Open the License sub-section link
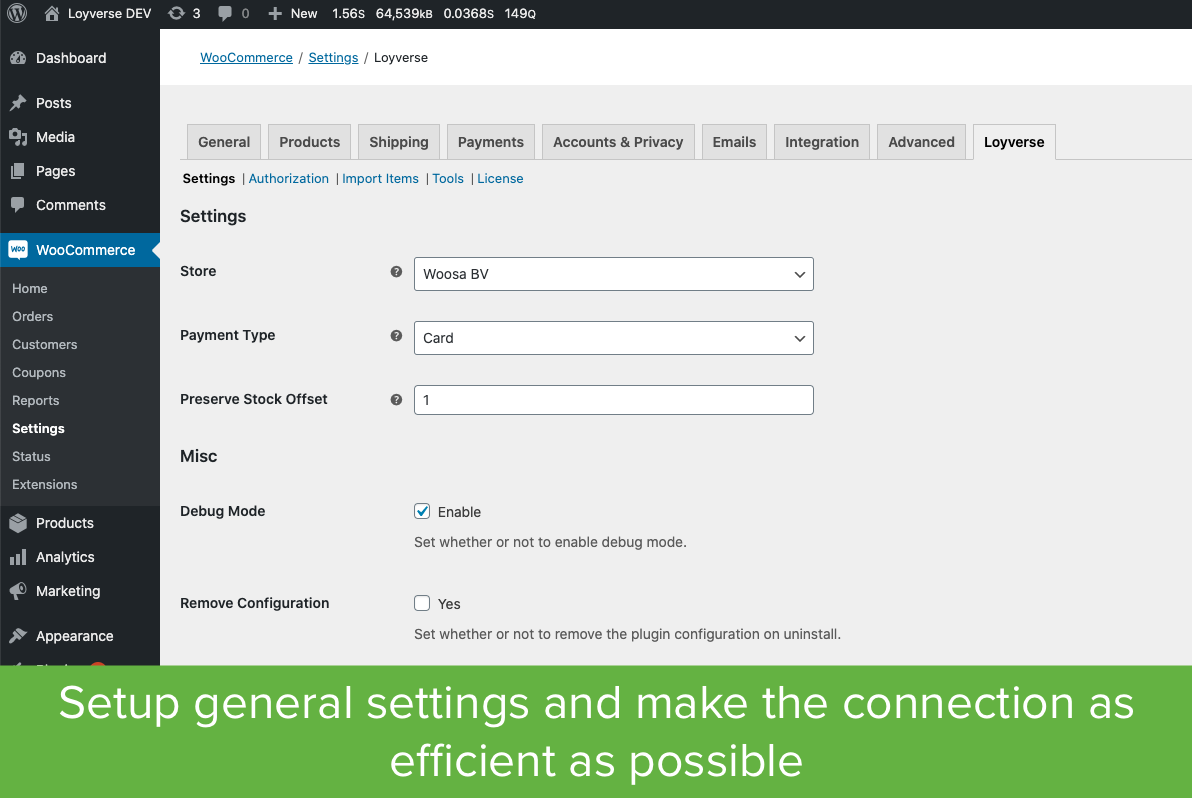Viewport: 1192px width, 798px height. pos(500,179)
